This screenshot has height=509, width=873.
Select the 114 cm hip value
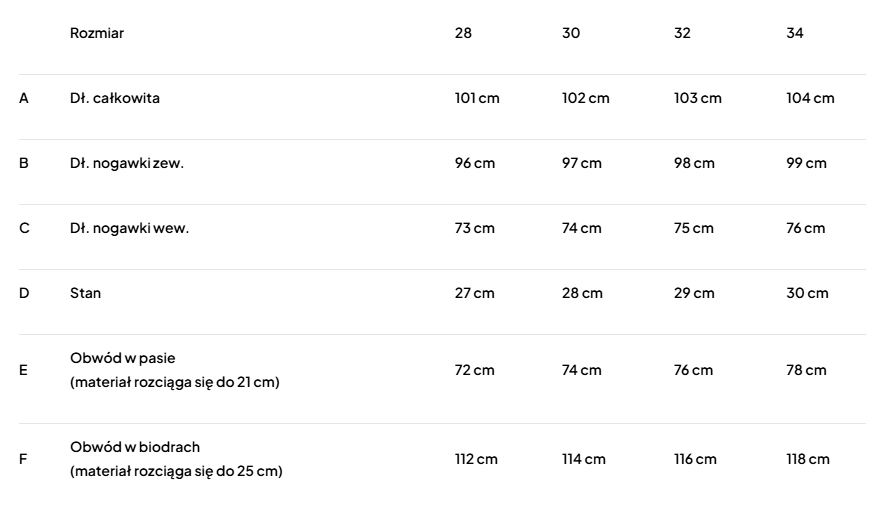tap(584, 459)
